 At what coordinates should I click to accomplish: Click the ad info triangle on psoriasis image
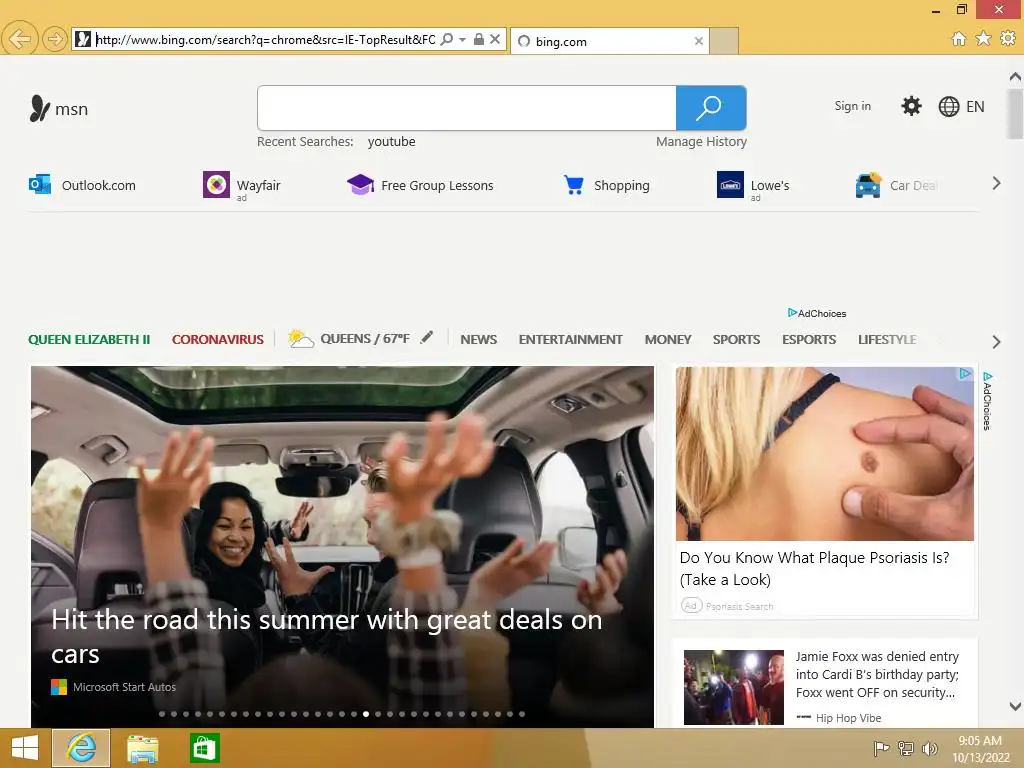(x=965, y=374)
